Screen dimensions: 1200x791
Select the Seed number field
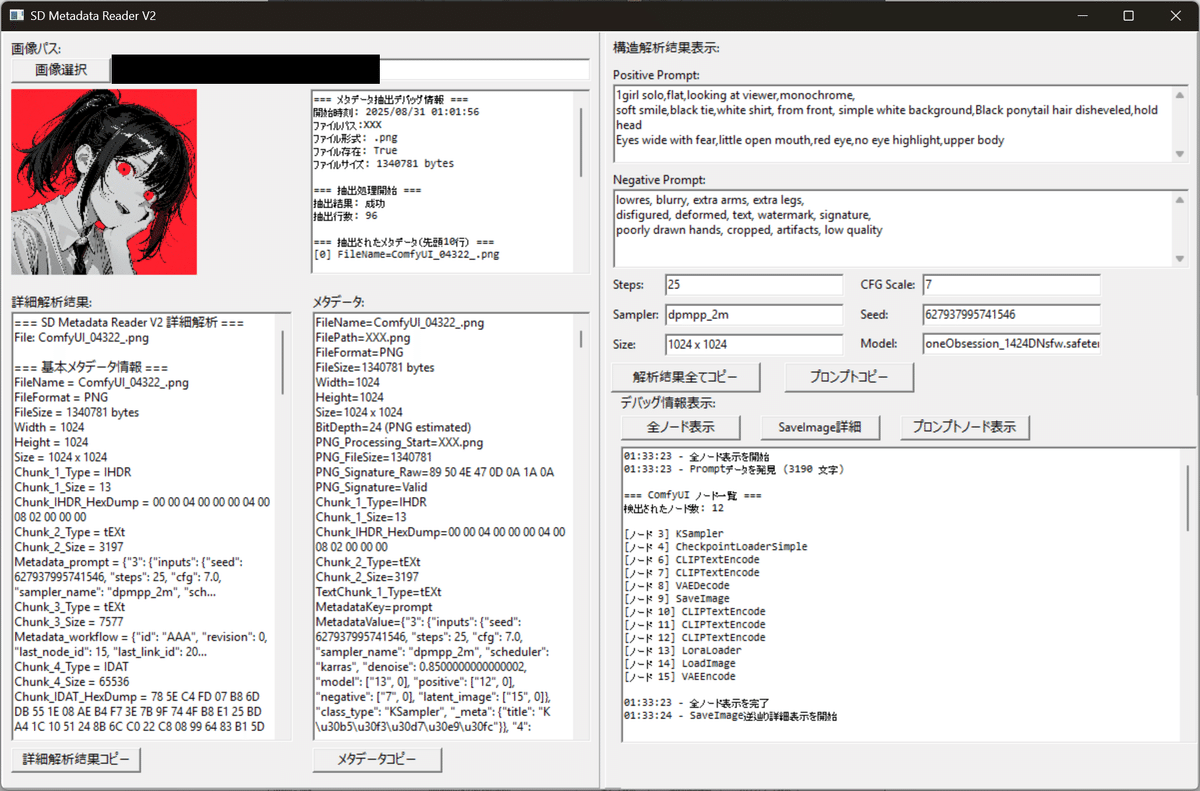(1010, 314)
